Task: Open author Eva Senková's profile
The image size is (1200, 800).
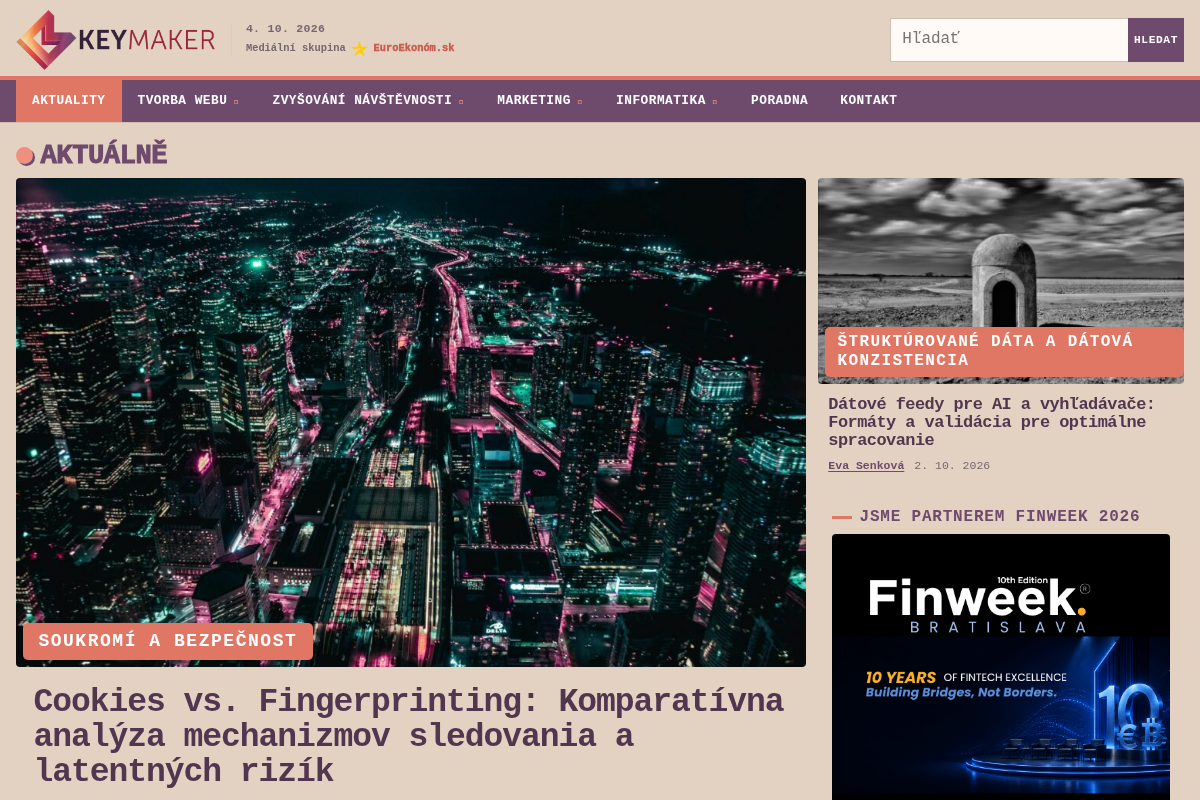Action: tap(866, 466)
